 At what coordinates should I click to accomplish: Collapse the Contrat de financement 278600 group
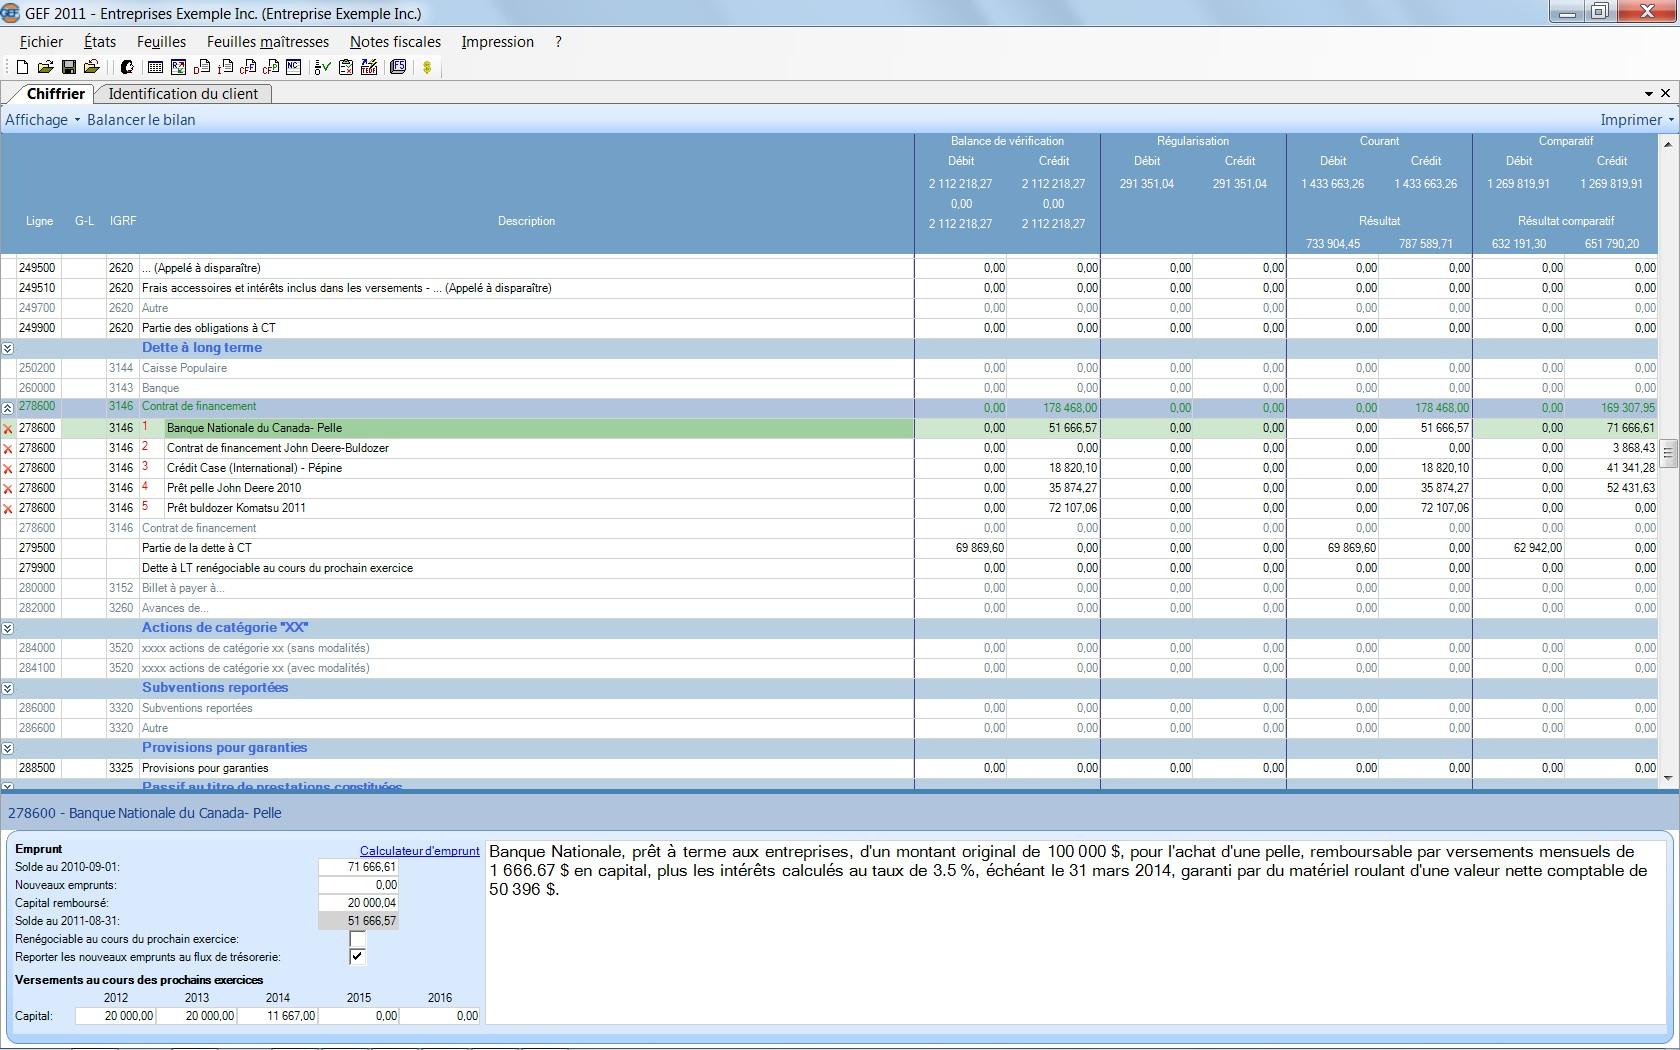pos(7,408)
